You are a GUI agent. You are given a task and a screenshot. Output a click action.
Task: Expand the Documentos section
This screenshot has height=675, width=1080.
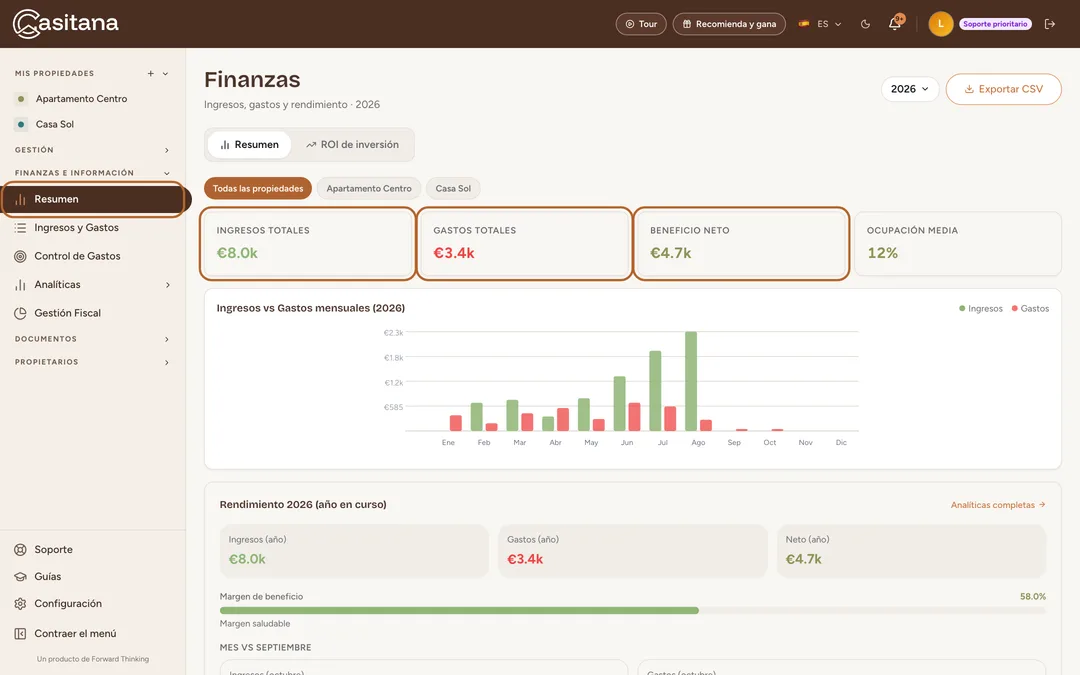click(x=92, y=339)
